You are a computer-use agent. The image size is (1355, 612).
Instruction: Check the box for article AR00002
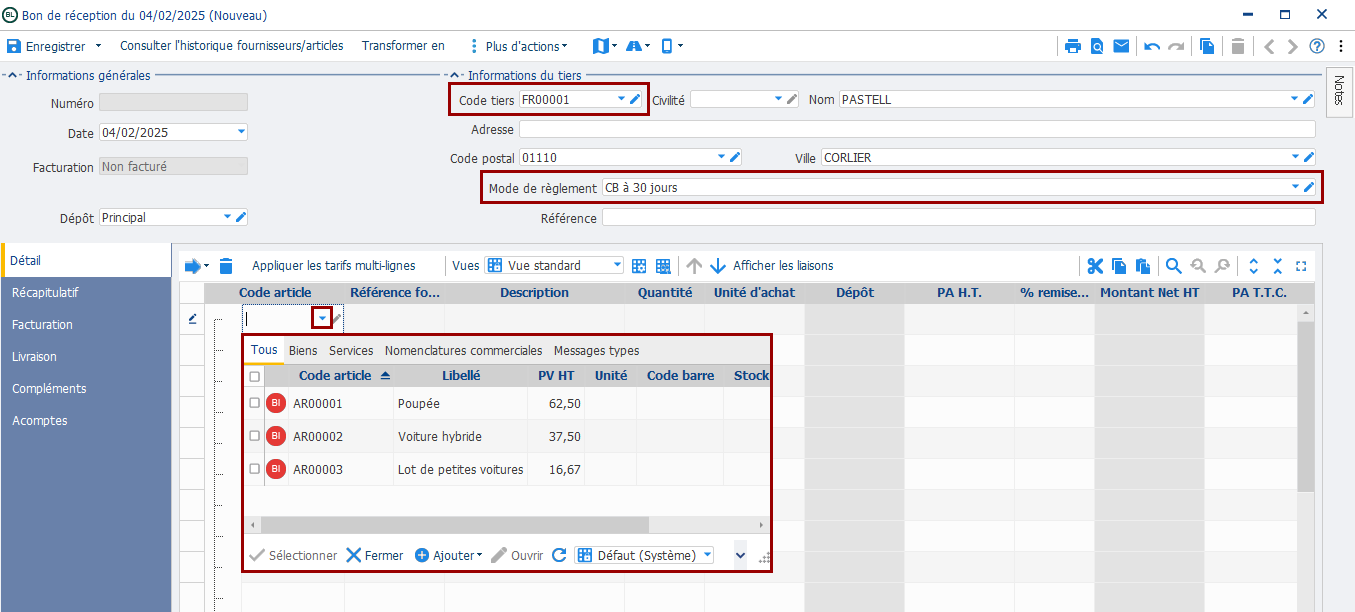tap(254, 436)
